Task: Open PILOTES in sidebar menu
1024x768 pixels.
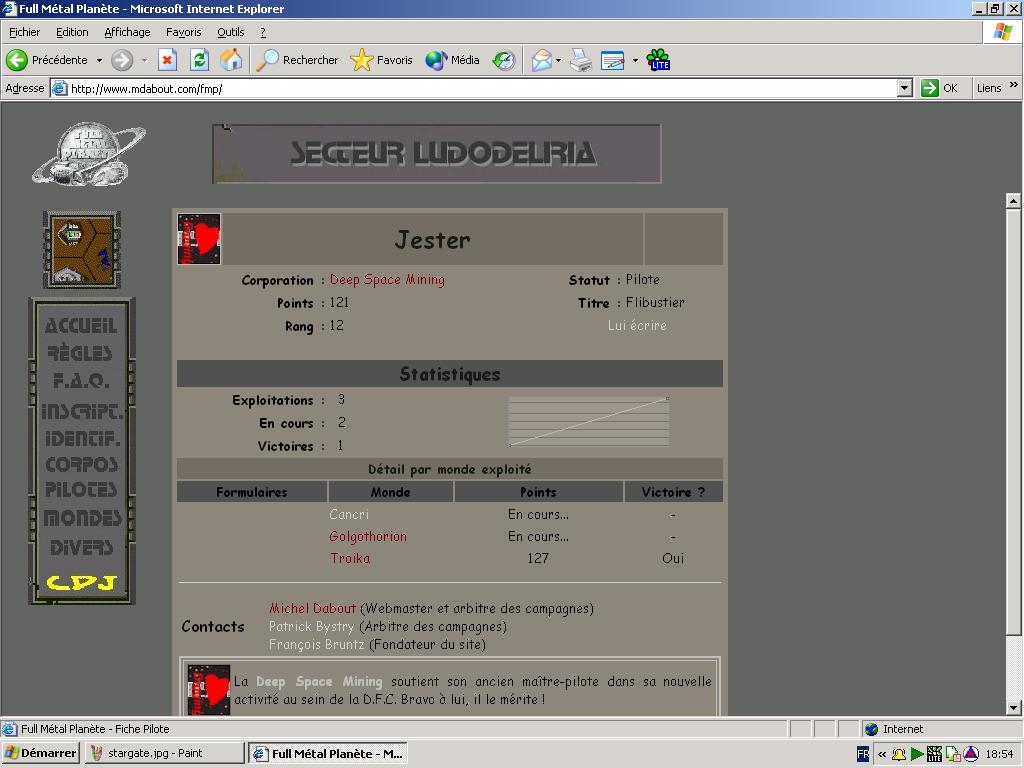Action: [81, 490]
